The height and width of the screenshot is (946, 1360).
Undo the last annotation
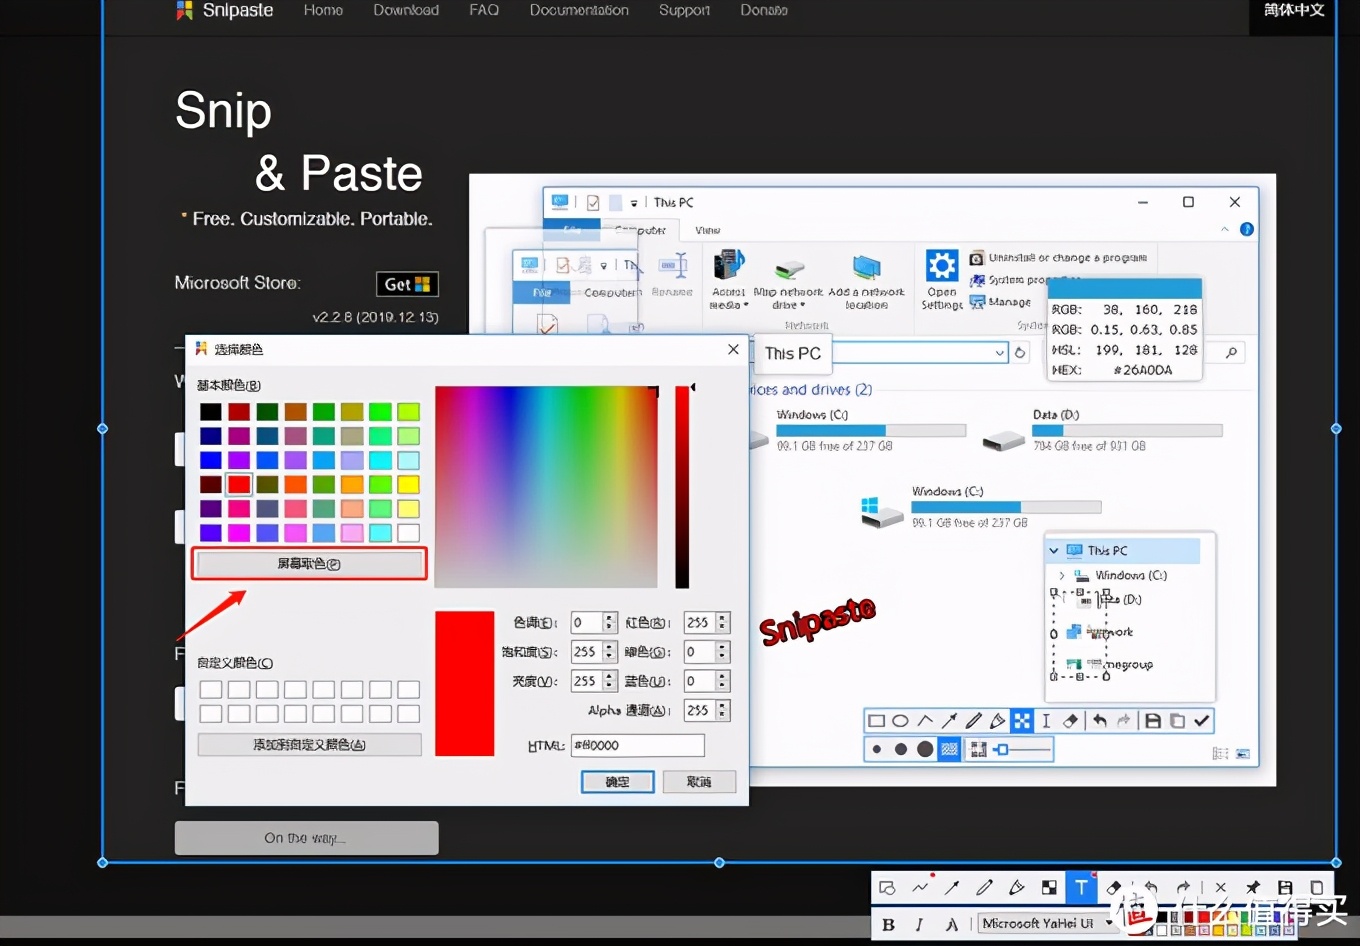pyautogui.click(x=1151, y=887)
